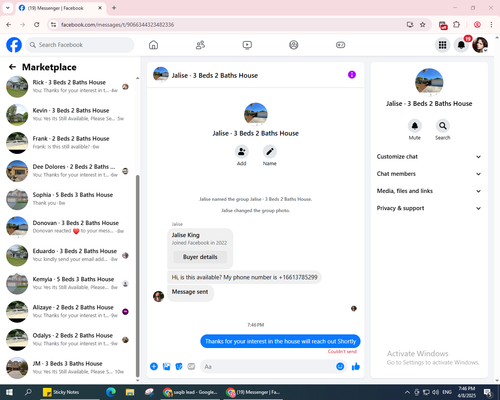
Task: Attach a file with photo icon
Action: tap(166, 367)
